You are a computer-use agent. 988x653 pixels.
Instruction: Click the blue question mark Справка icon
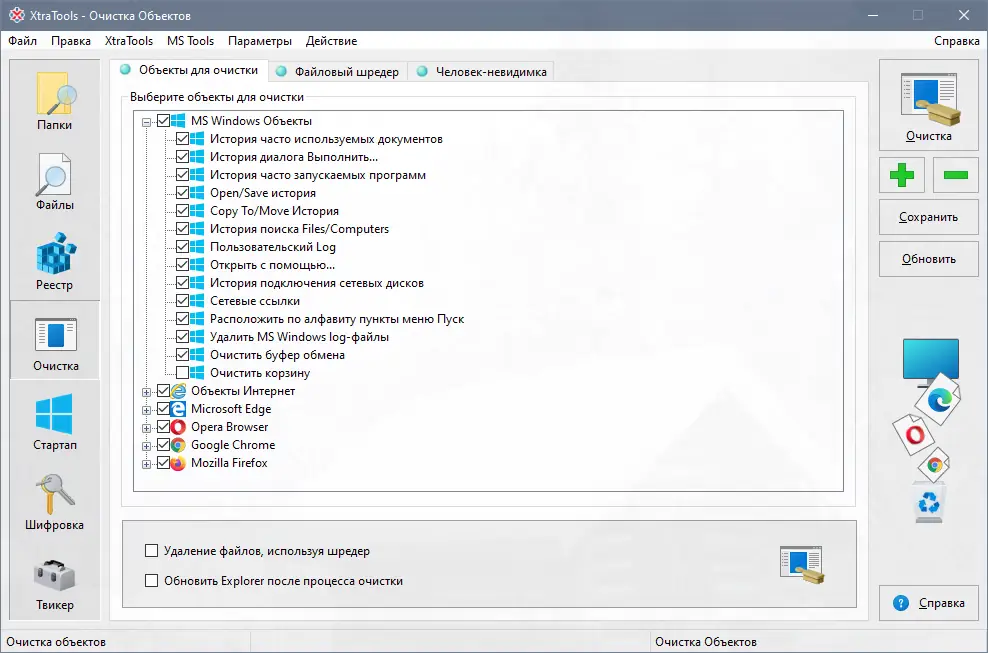901,603
